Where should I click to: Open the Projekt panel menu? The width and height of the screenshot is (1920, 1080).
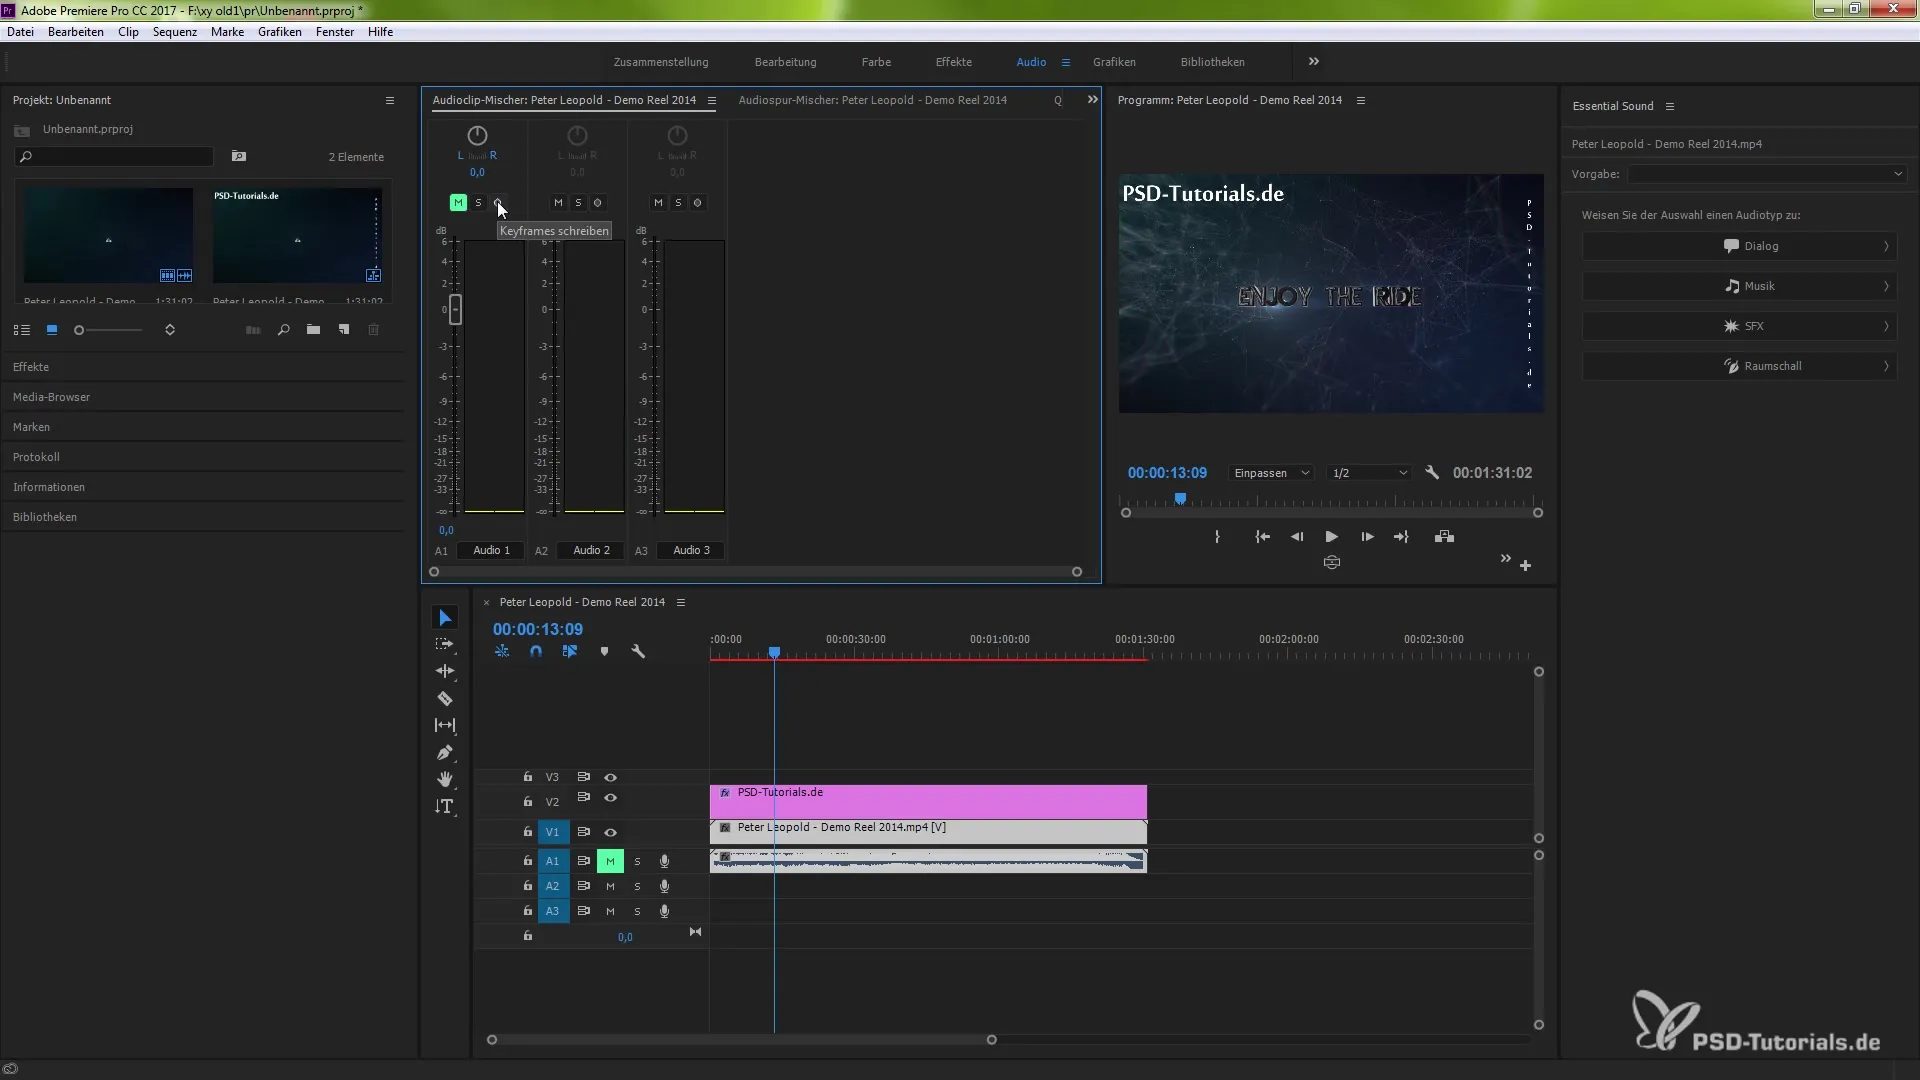tap(390, 100)
